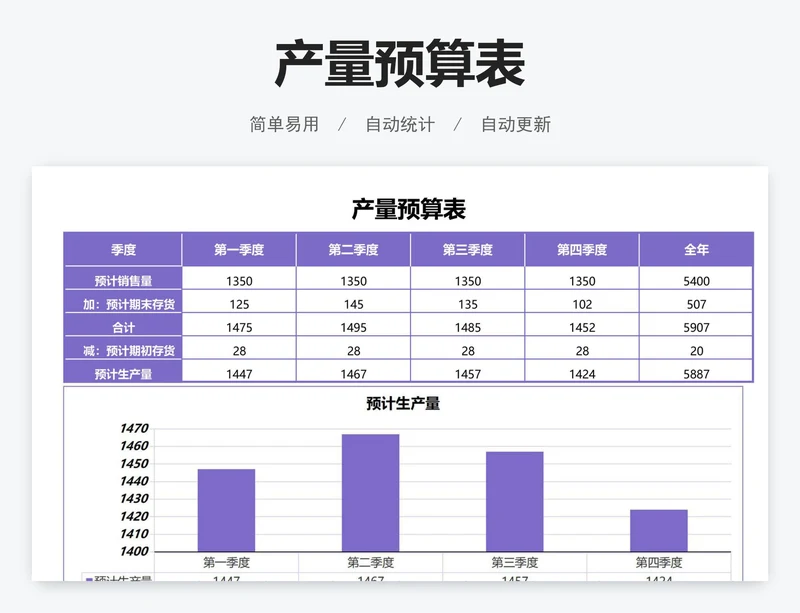This screenshot has width=800, height=613.
Task: Click the chart title 预计生产量
Action: [x=403, y=403]
